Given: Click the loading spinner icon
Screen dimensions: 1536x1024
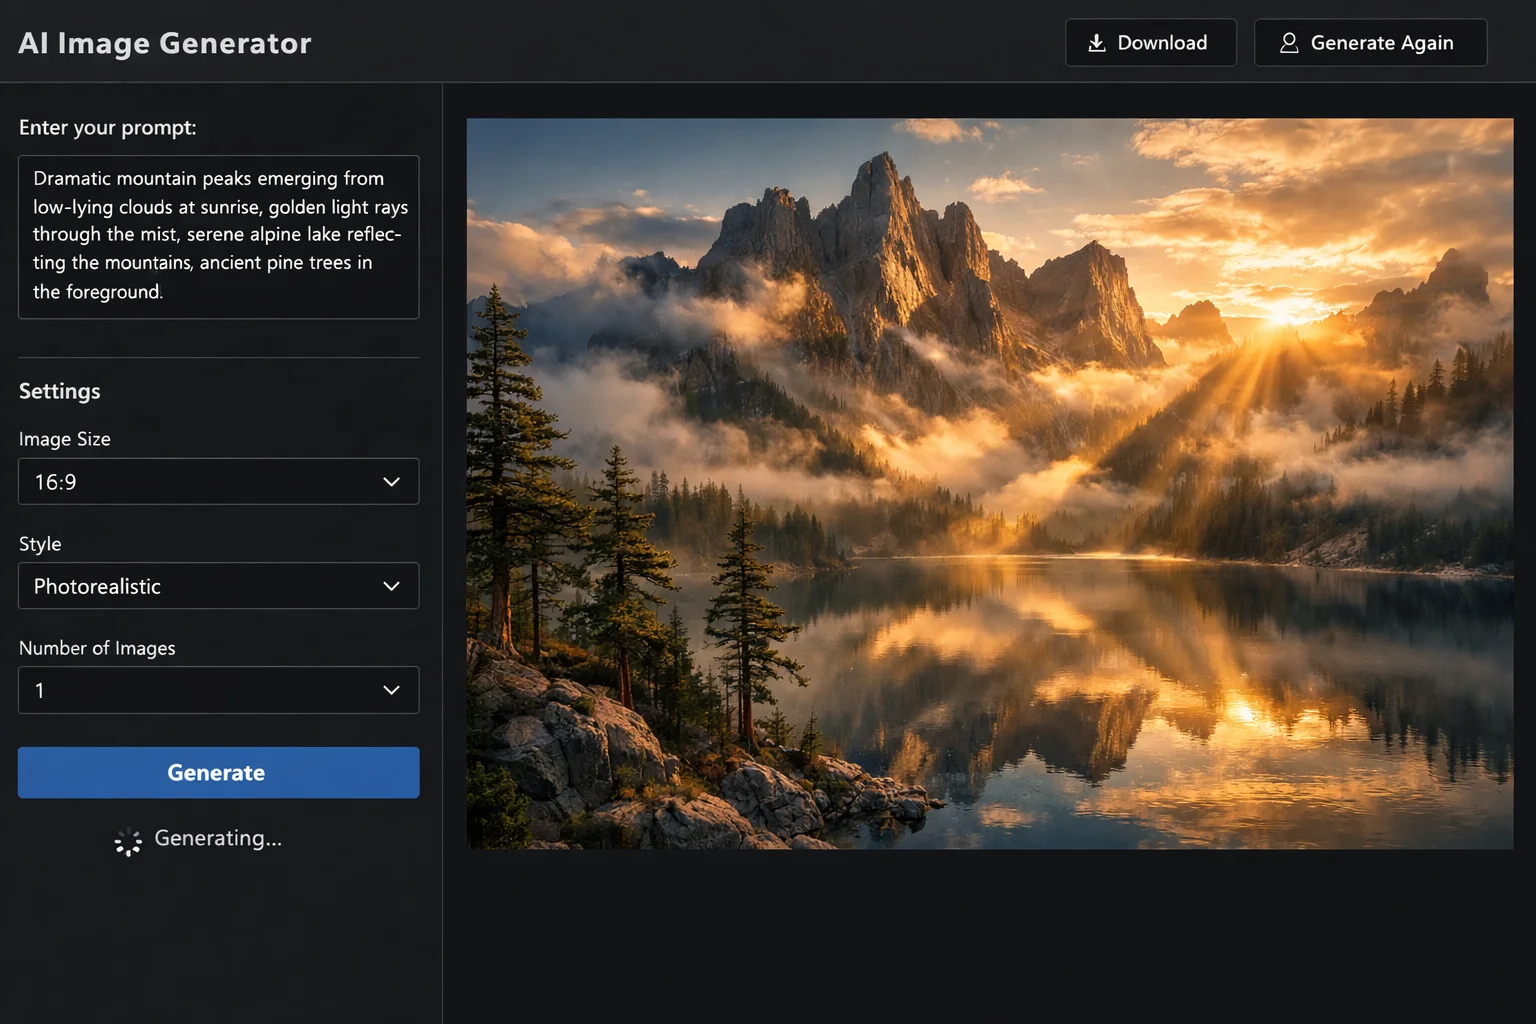Looking at the screenshot, I should (x=128, y=842).
